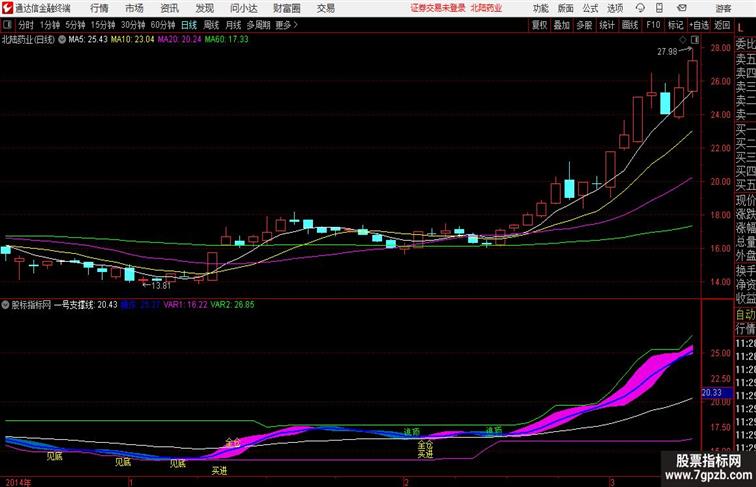756x487 pixels.
Task: Click the red L tab in right sidebar
Action: click(x=741, y=28)
